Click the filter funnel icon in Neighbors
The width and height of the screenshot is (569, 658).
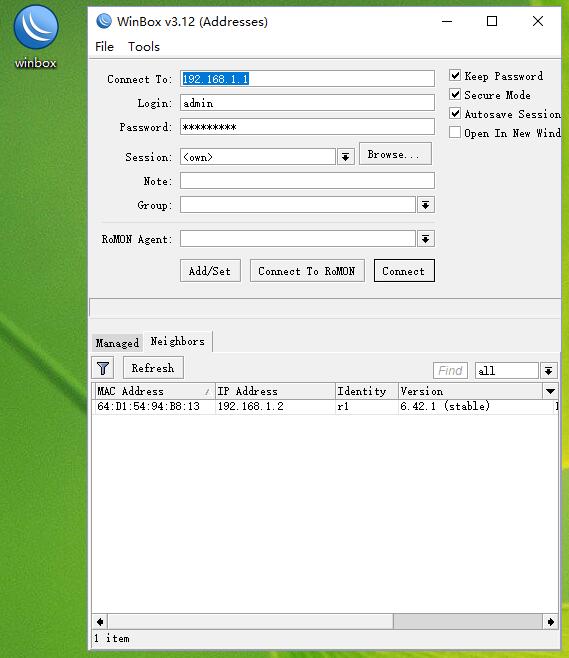pos(103,368)
